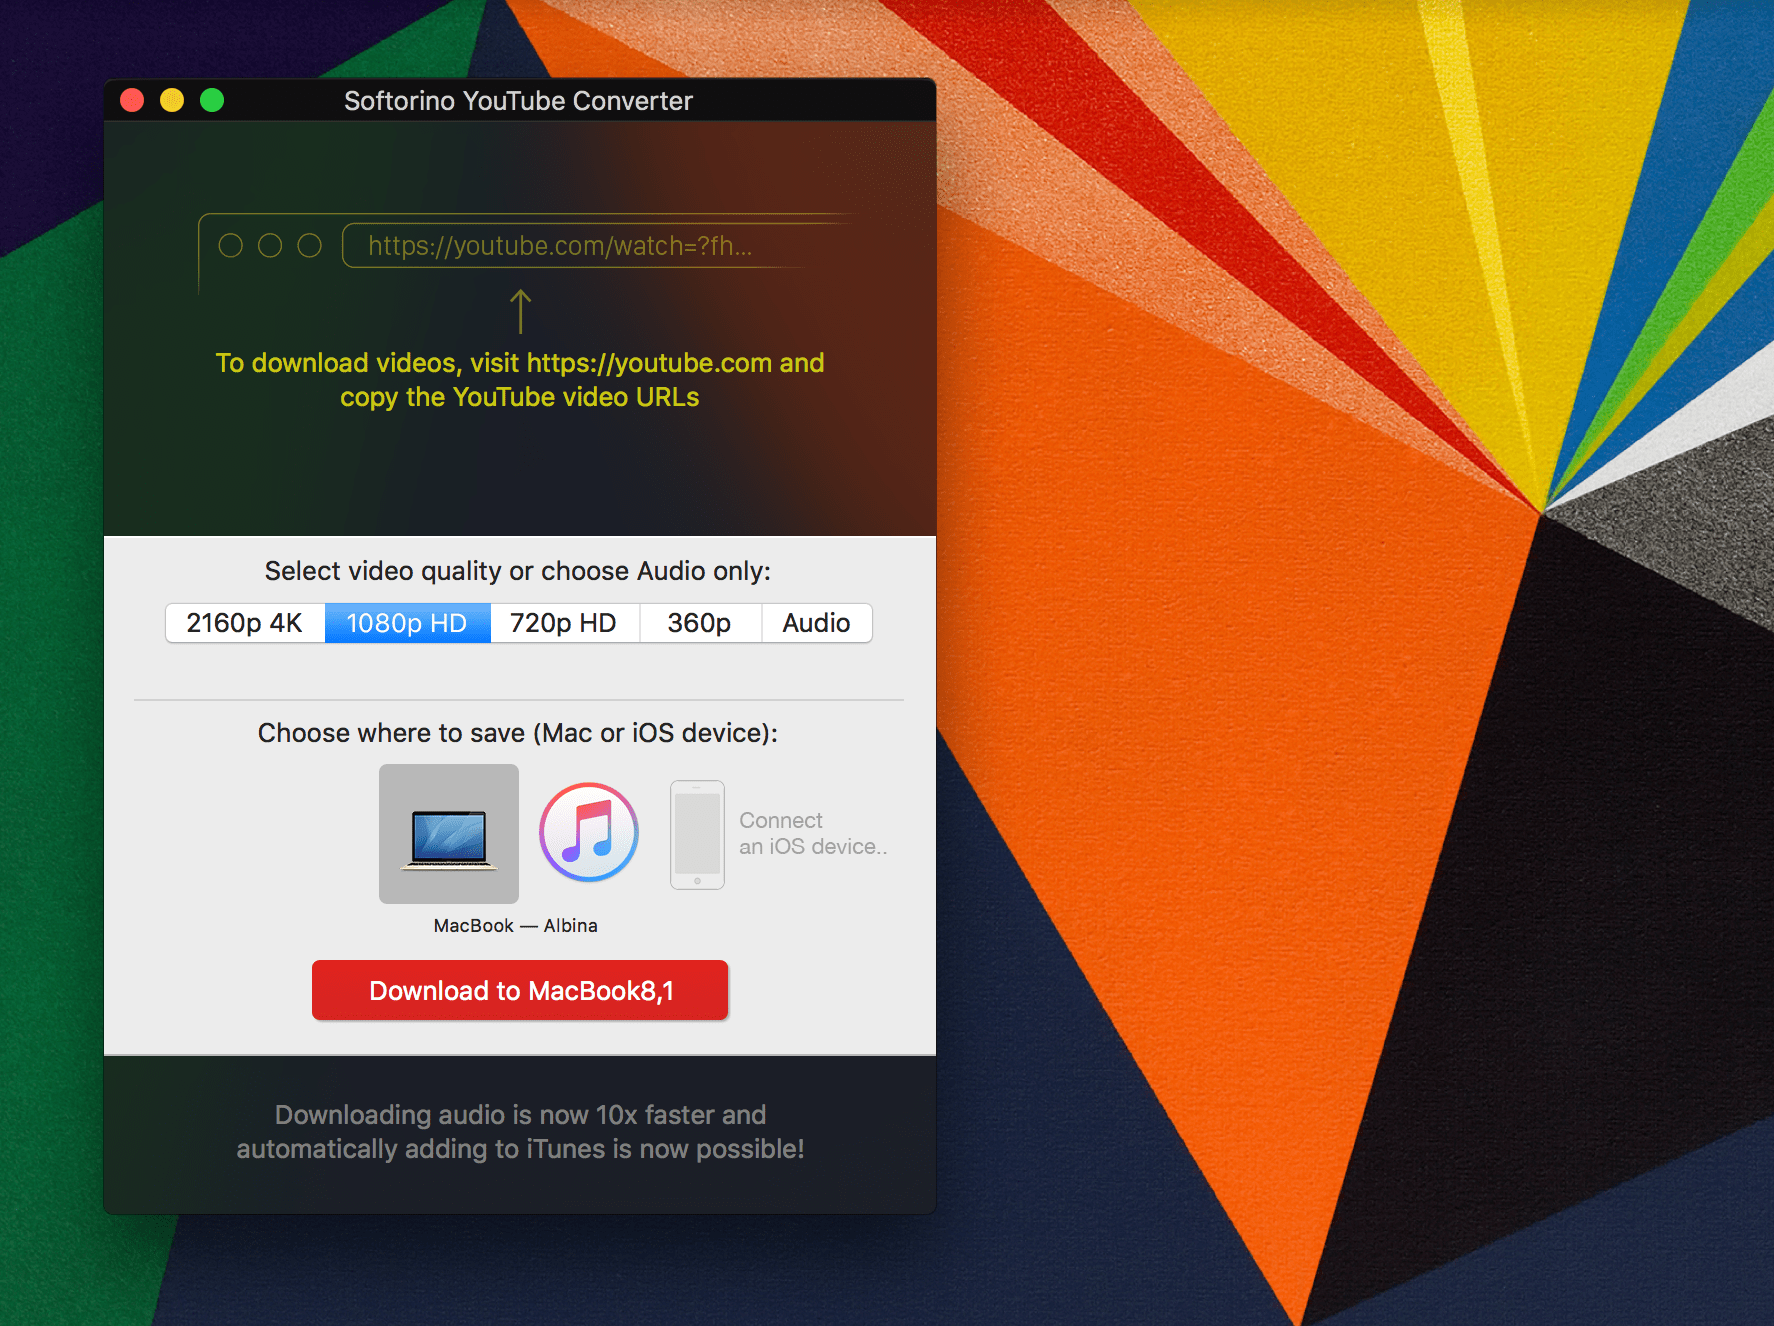Select the MacBook laptop icon as destination
Viewport: 1774px width, 1326px height.
coord(449,834)
